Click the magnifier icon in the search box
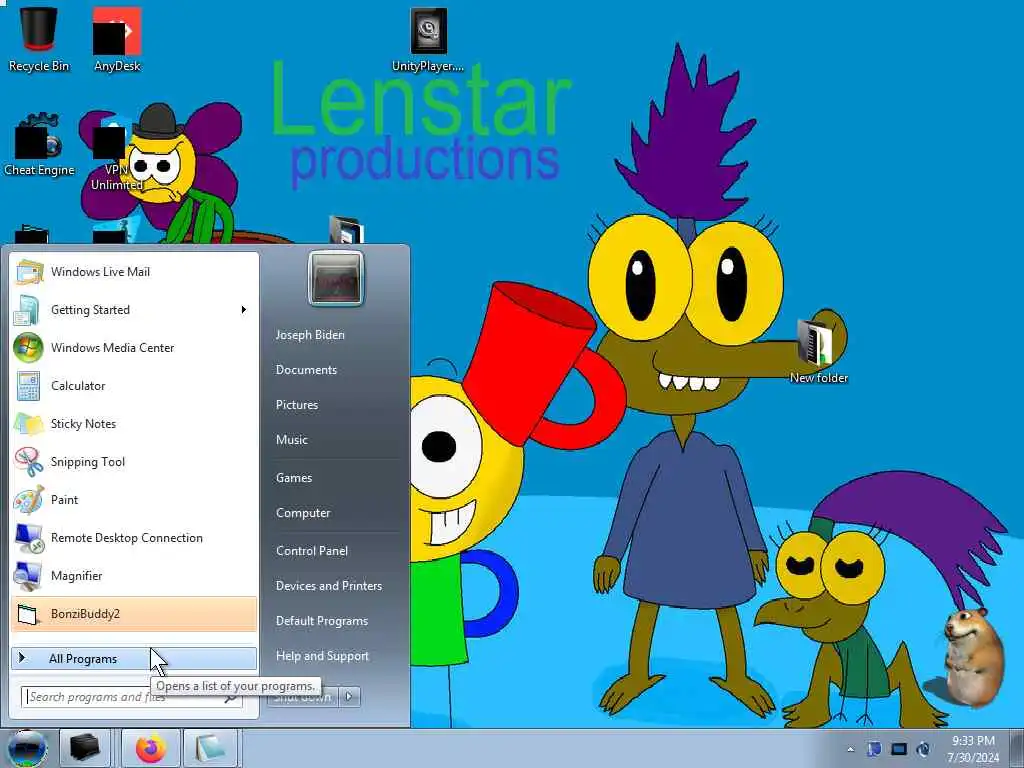Viewport: 1024px width, 768px height. pos(231,697)
